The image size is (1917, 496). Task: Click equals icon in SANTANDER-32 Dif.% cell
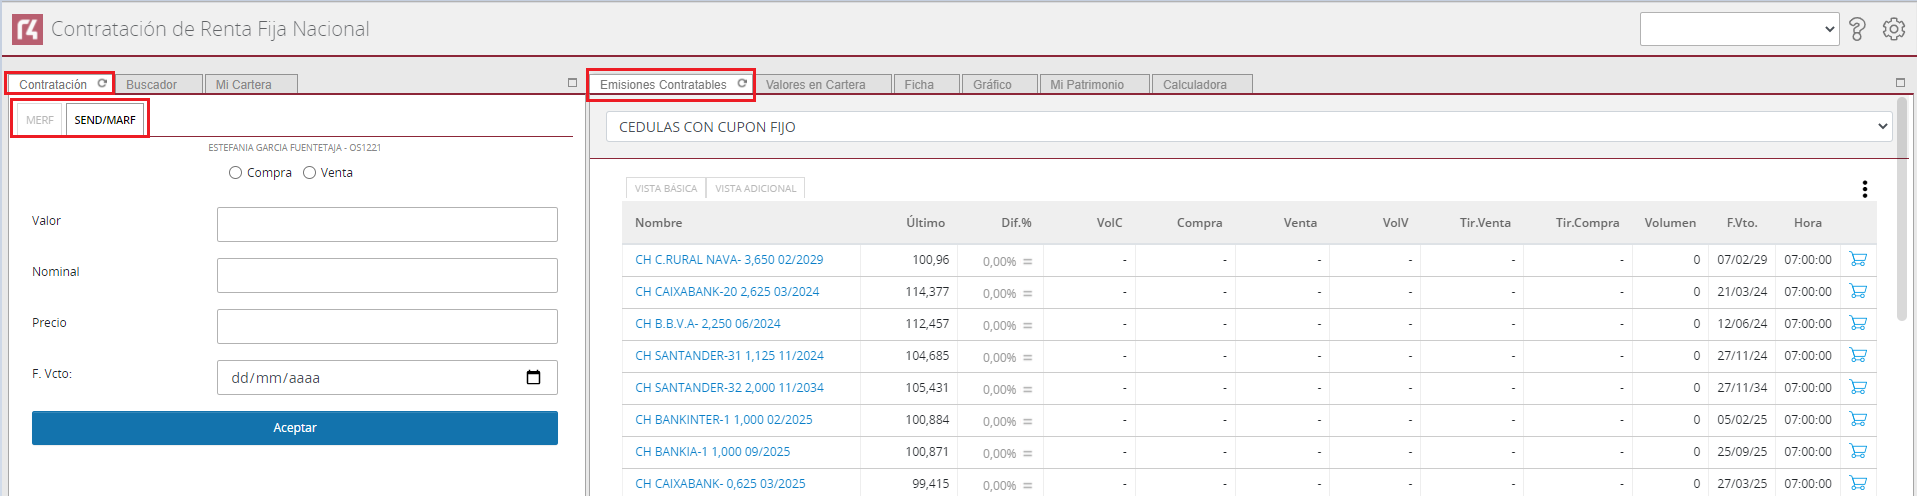(x=1027, y=390)
